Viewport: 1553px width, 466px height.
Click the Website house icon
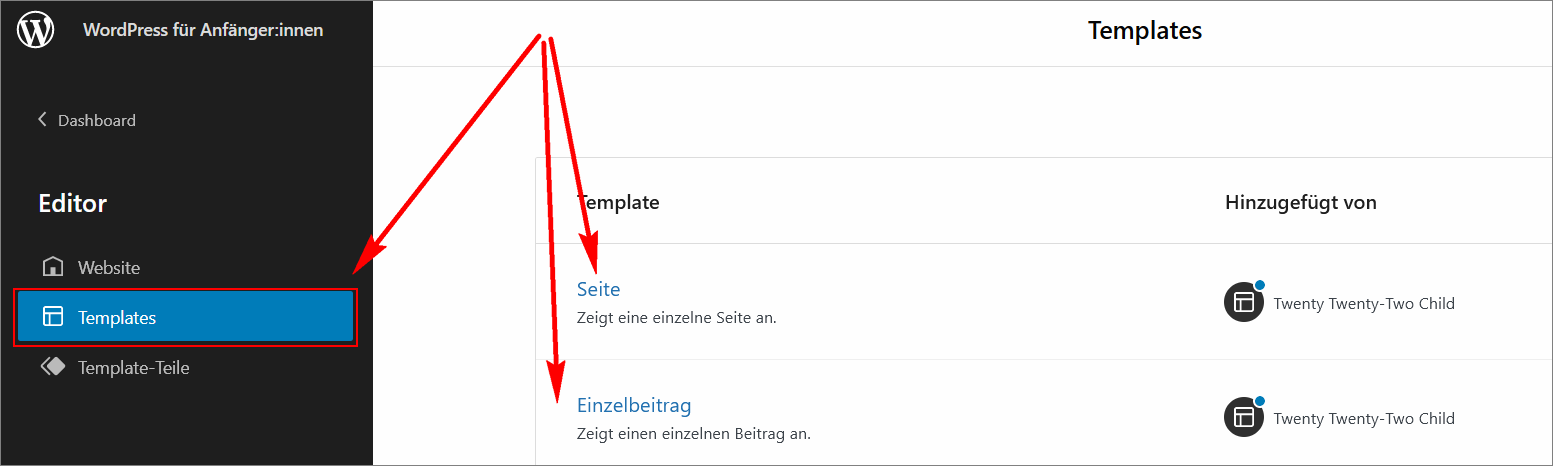[52, 267]
